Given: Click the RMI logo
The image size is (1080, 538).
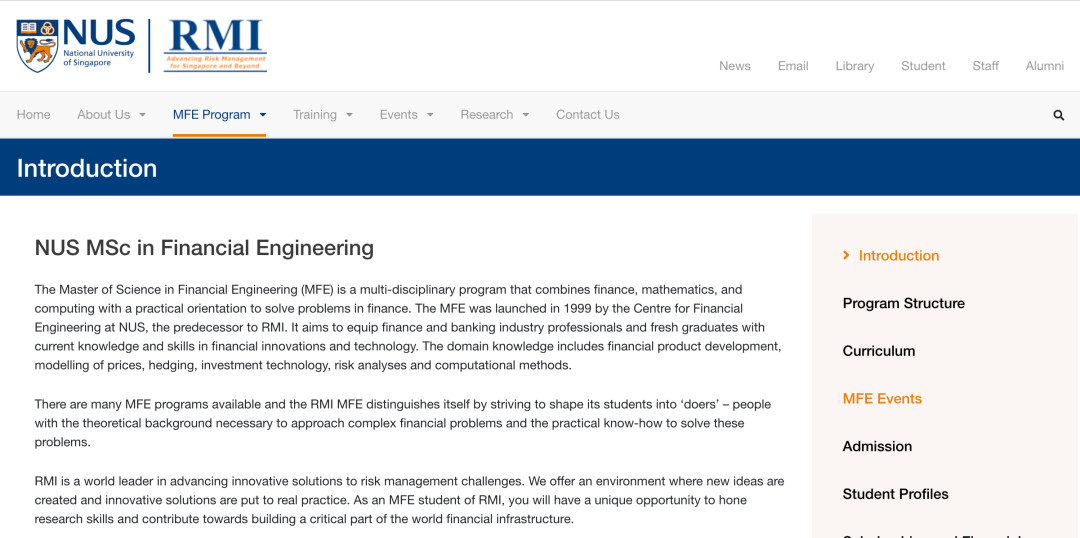Looking at the screenshot, I should (x=216, y=45).
